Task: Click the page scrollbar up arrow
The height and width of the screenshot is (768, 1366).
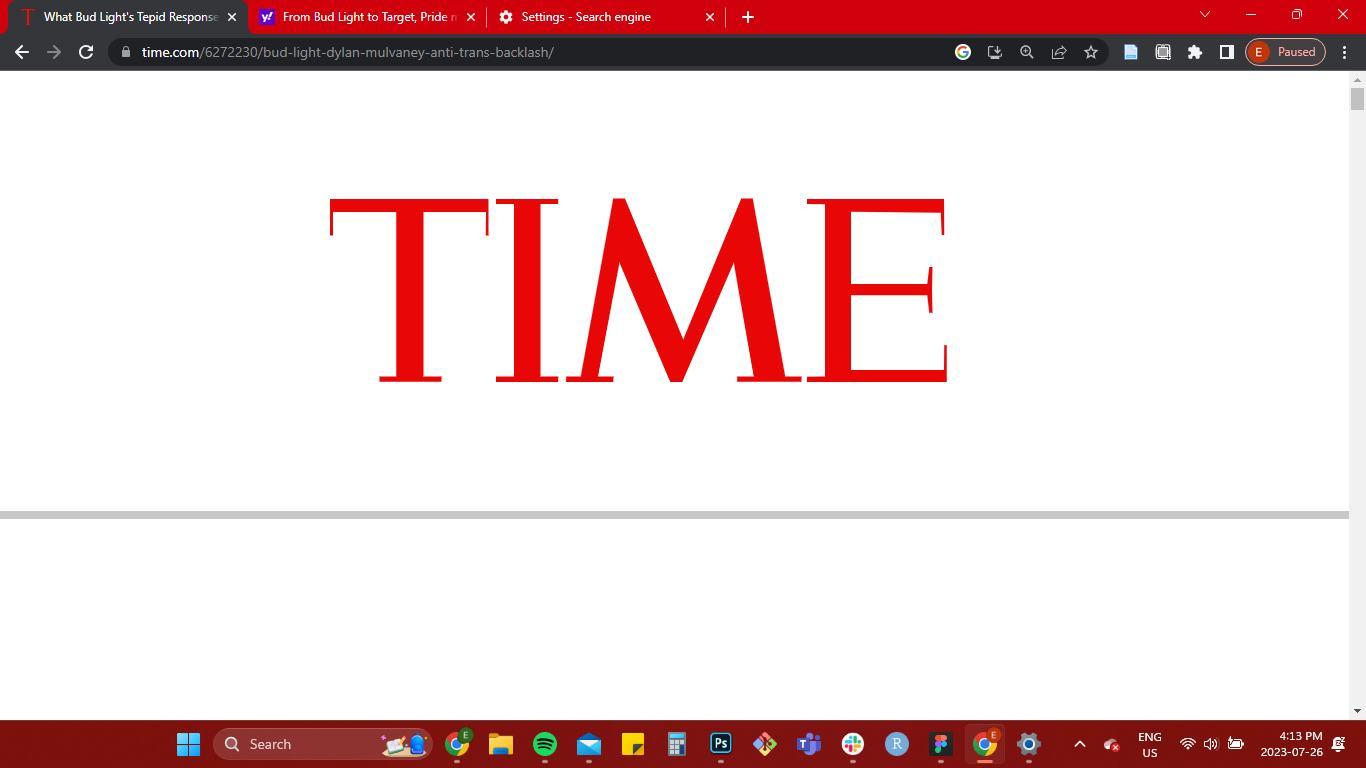Action: [x=1357, y=79]
